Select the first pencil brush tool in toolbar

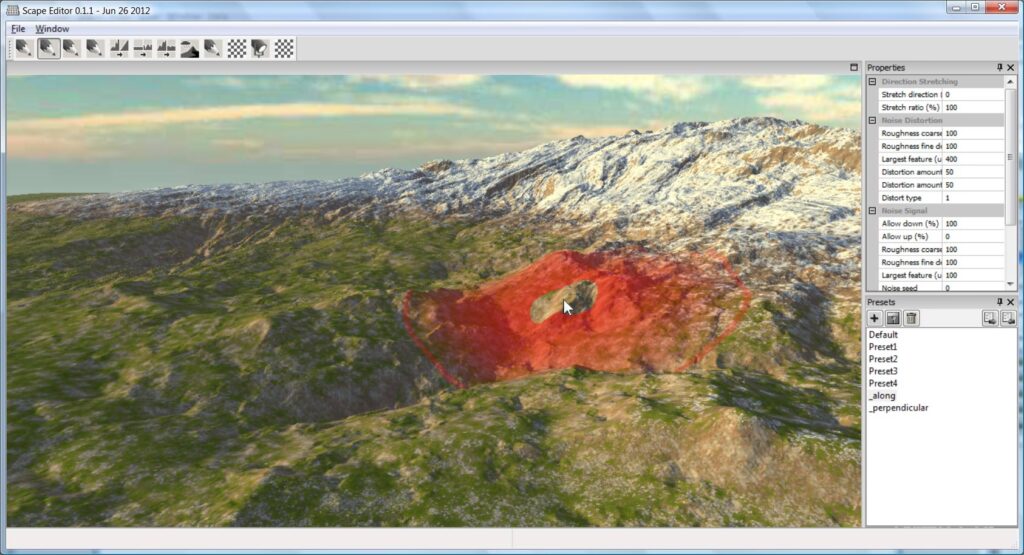click(24, 48)
